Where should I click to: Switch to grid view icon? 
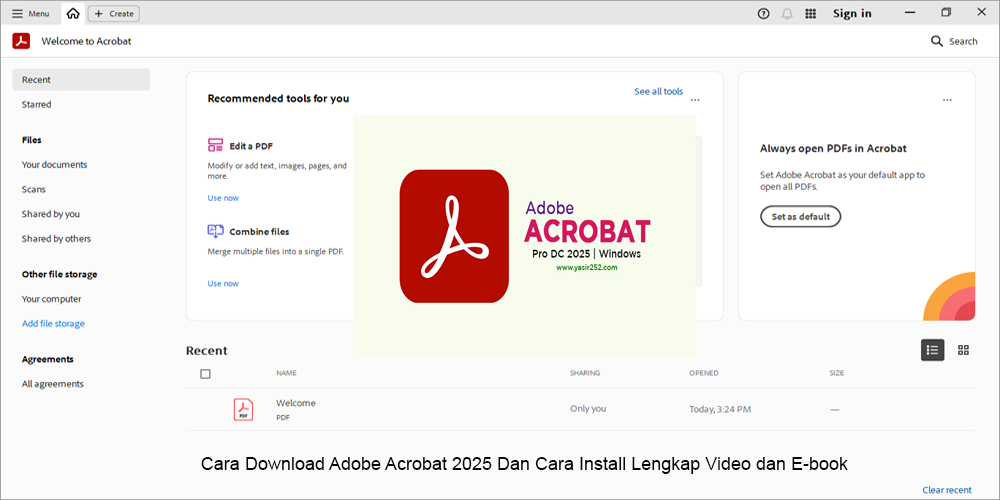click(x=963, y=349)
